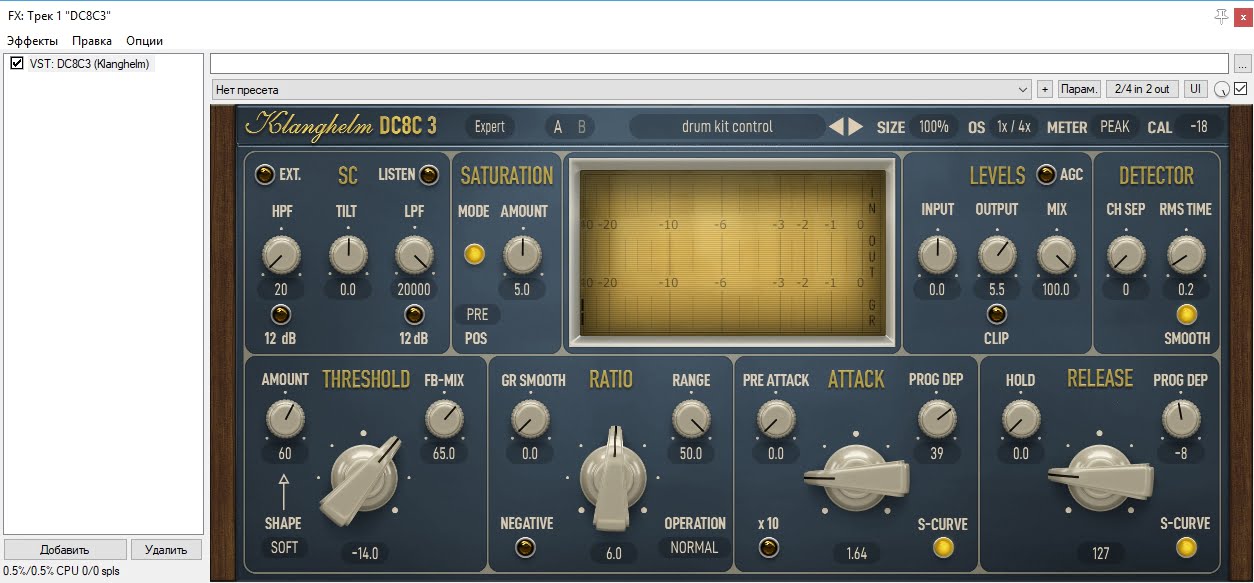The image size is (1254, 583).
Task: Load the next DC8C 3 preset
Action: coord(855,127)
